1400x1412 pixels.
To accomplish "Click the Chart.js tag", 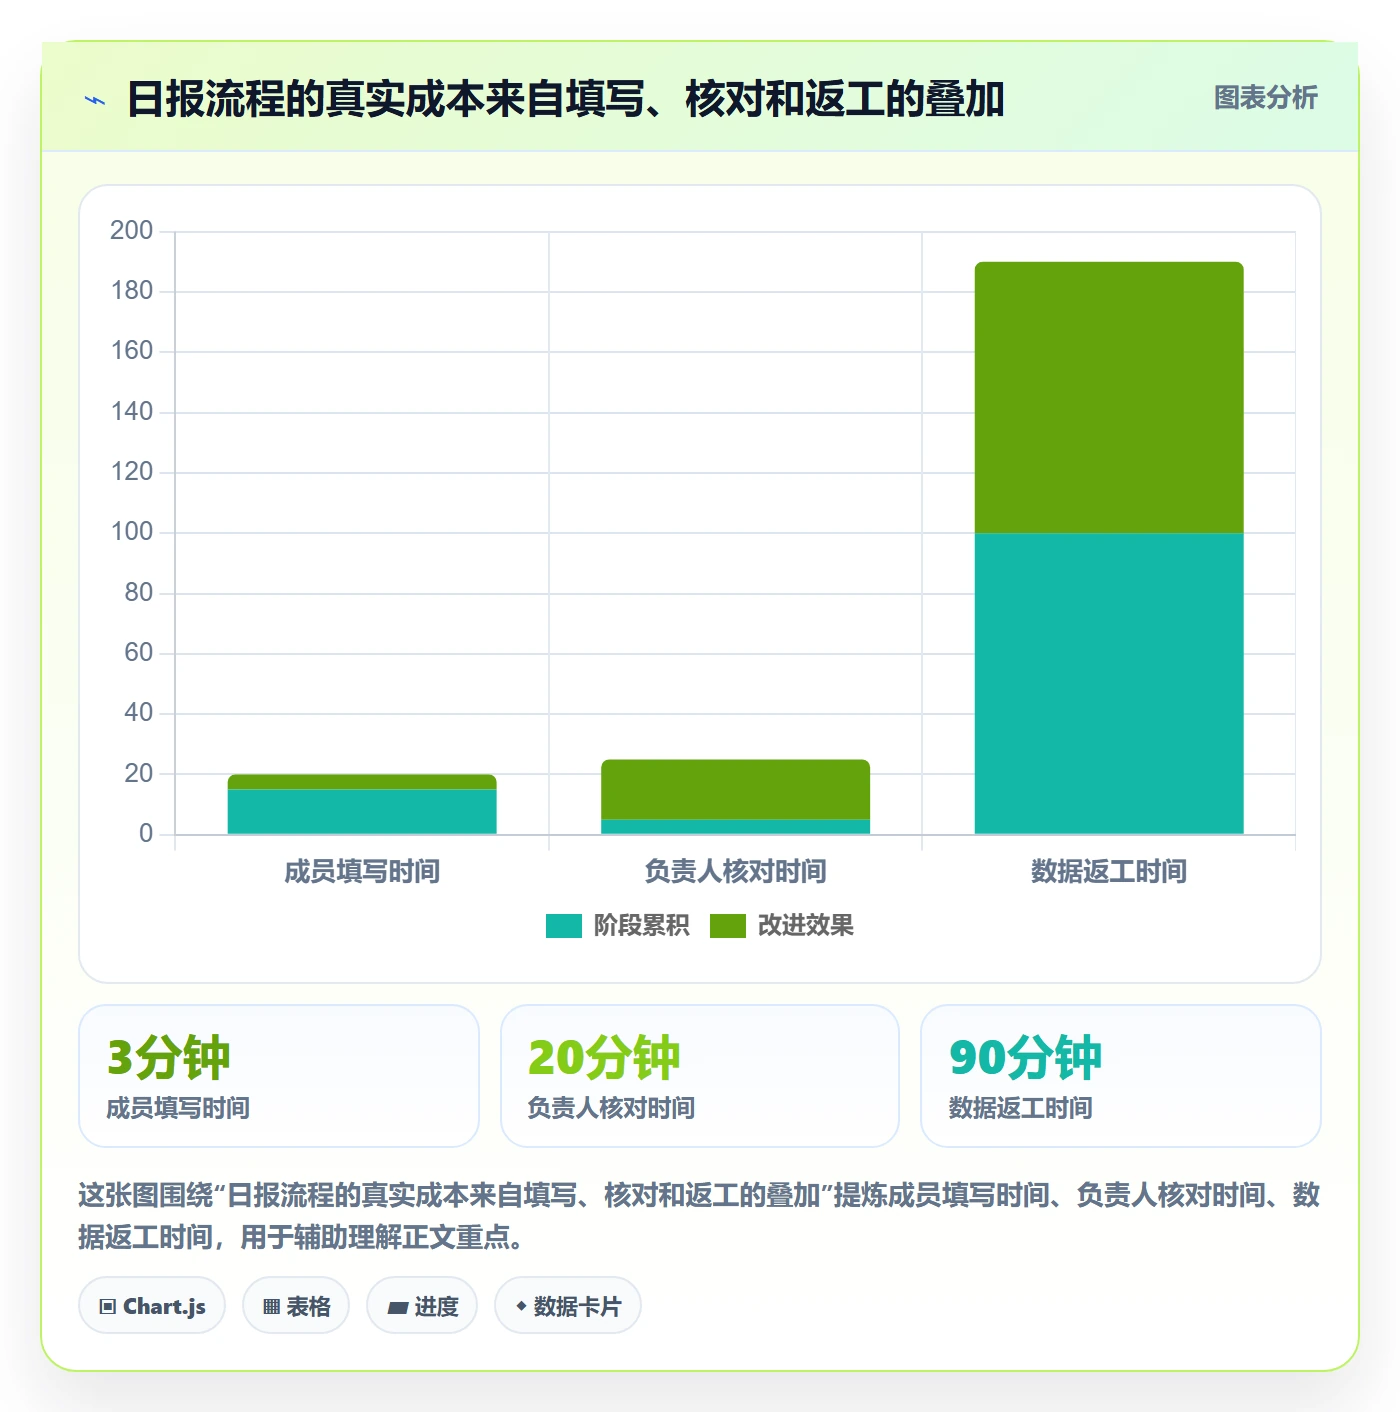I will 152,1306.
